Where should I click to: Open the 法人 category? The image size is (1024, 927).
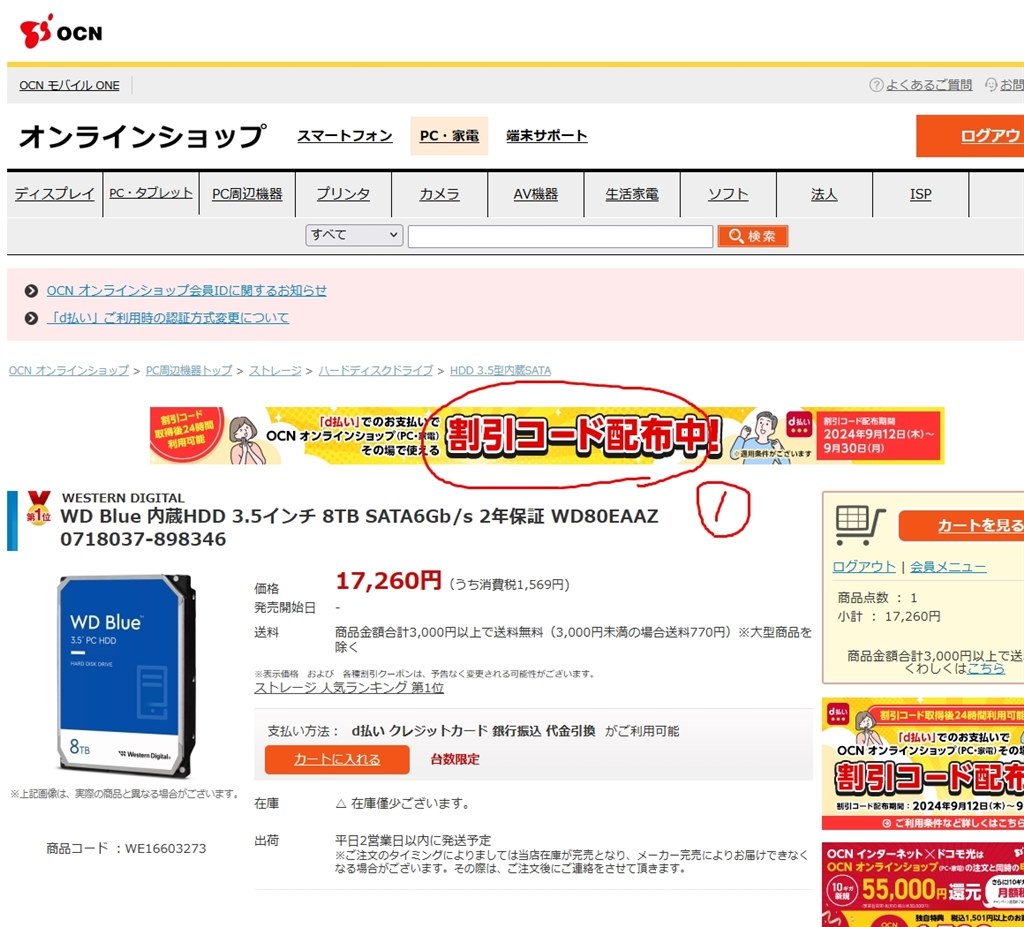tap(824, 194)
